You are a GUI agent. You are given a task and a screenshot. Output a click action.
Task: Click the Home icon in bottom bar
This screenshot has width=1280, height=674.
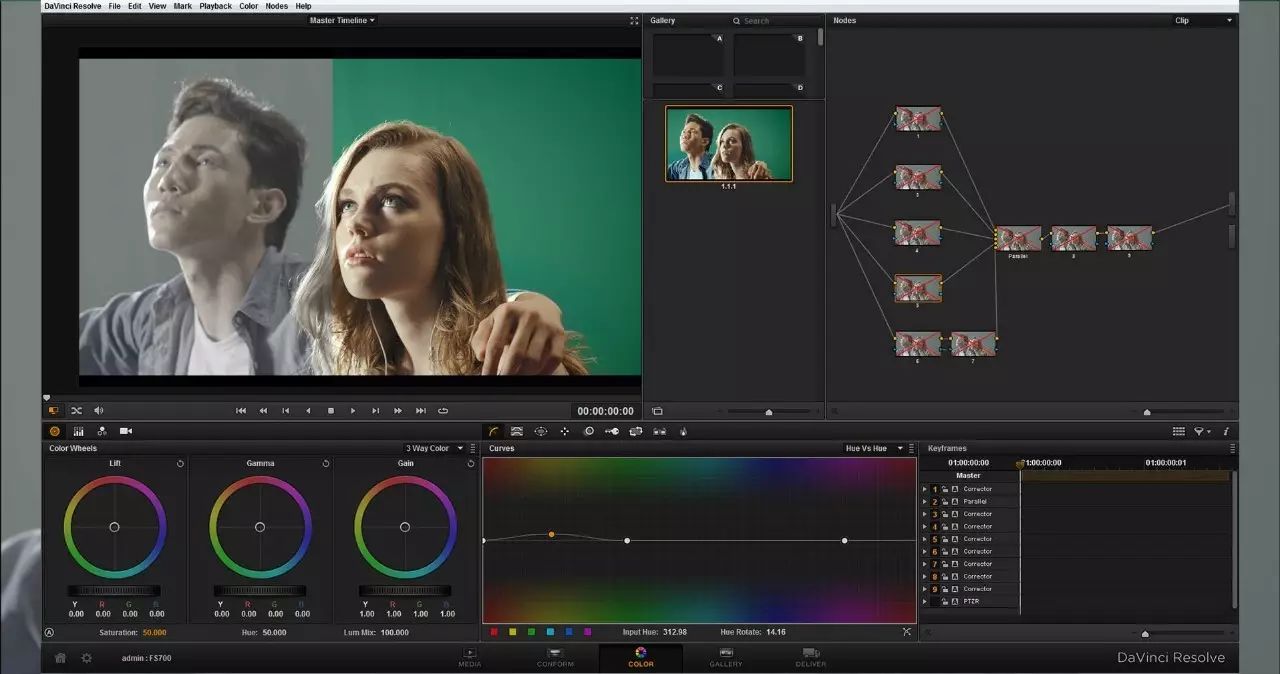tap(61, 658)
